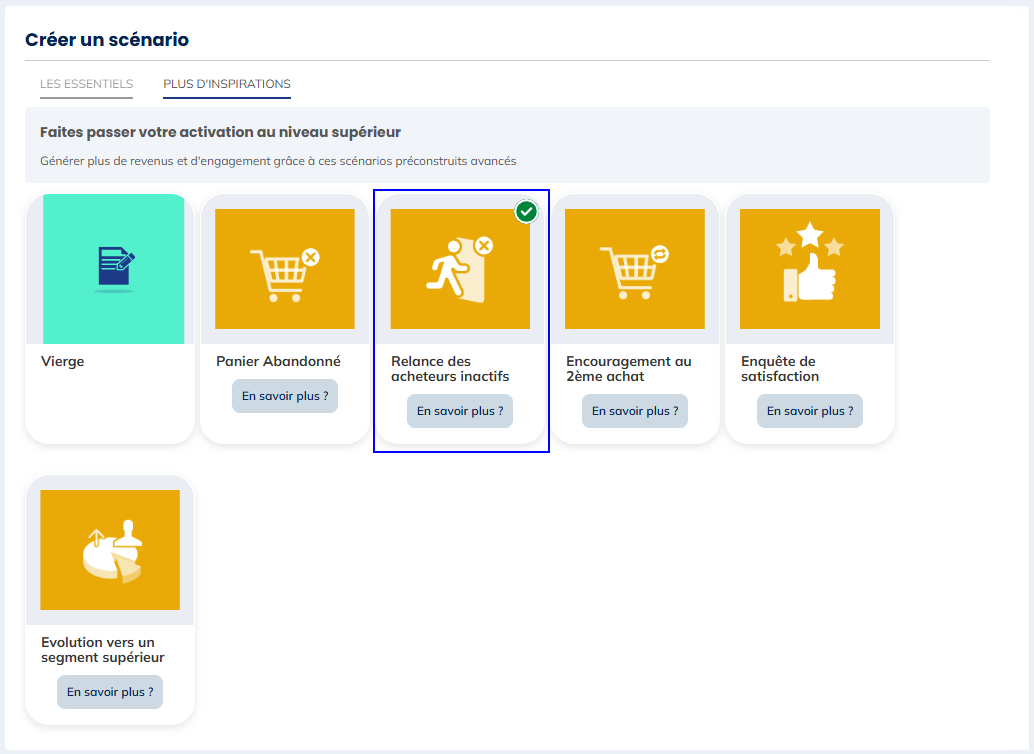Open En savoir plus for Relance des acheteurs inactifs
Image resolution: width=1034 pixels, height=754 pixels.
(x=460, y=411)
